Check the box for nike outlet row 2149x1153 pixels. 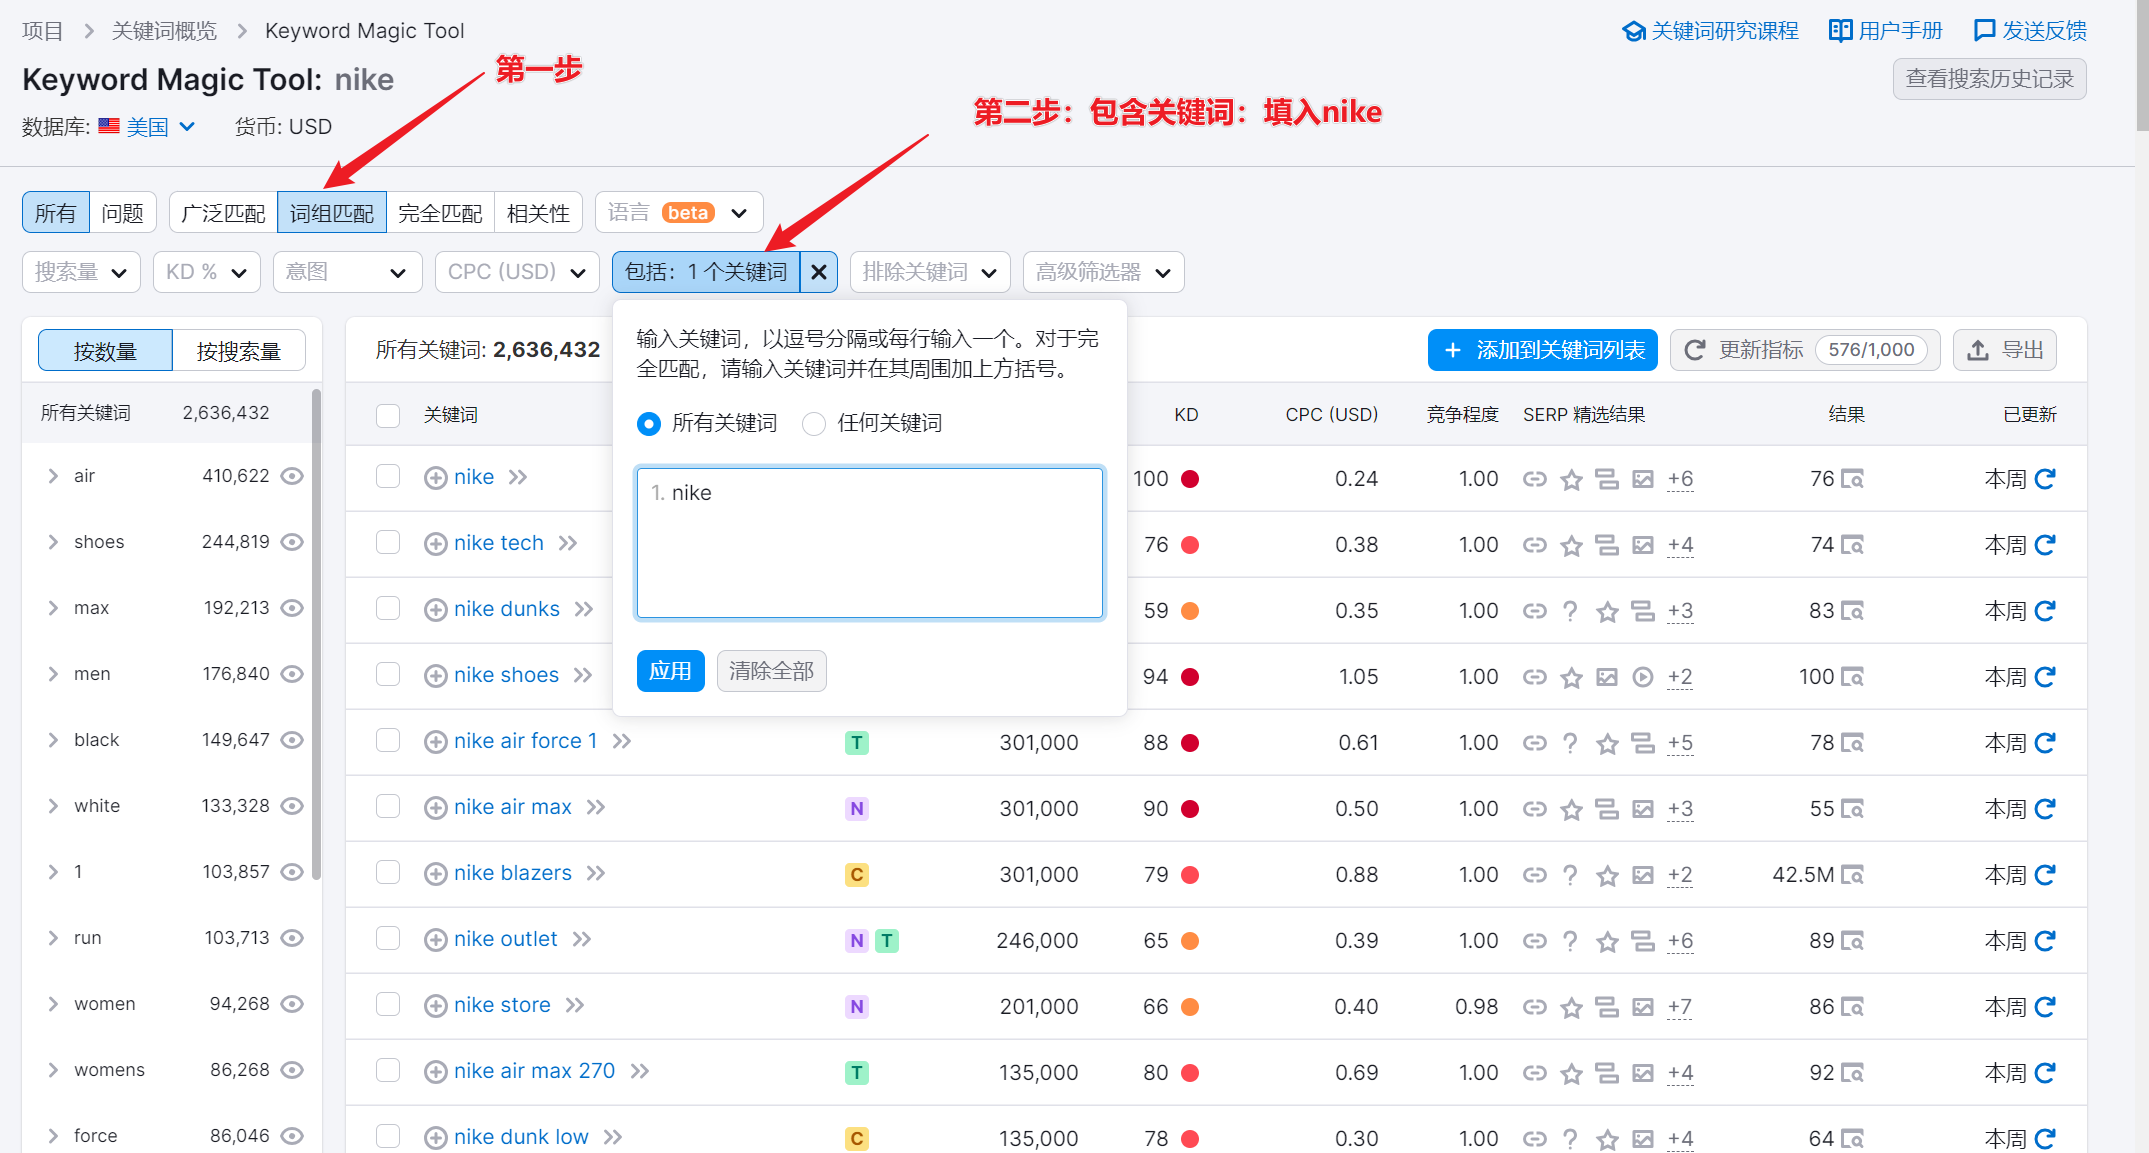click(388, 938)
